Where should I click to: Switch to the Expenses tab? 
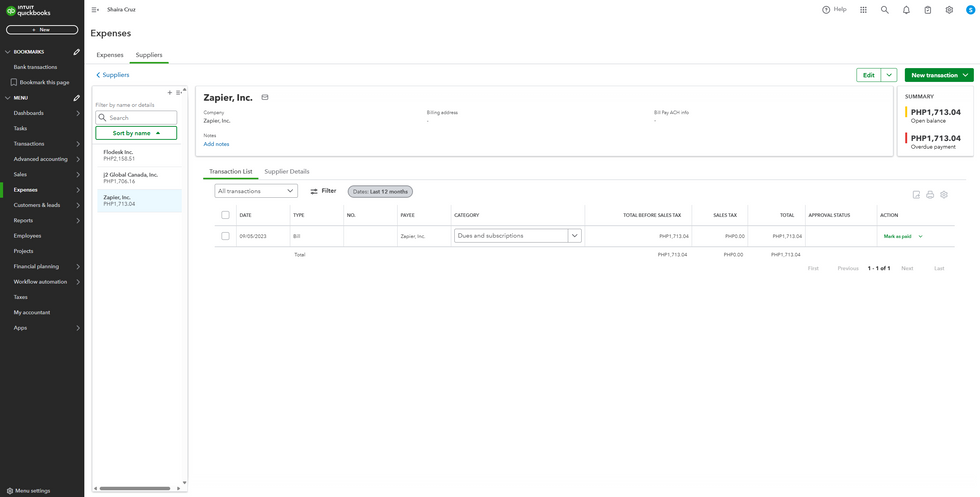point(110,55)
